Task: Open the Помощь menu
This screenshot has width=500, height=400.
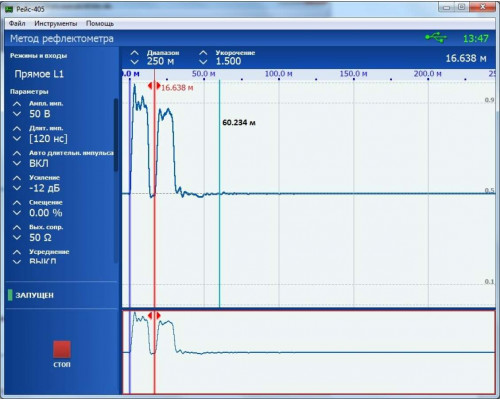Action: 100,23
